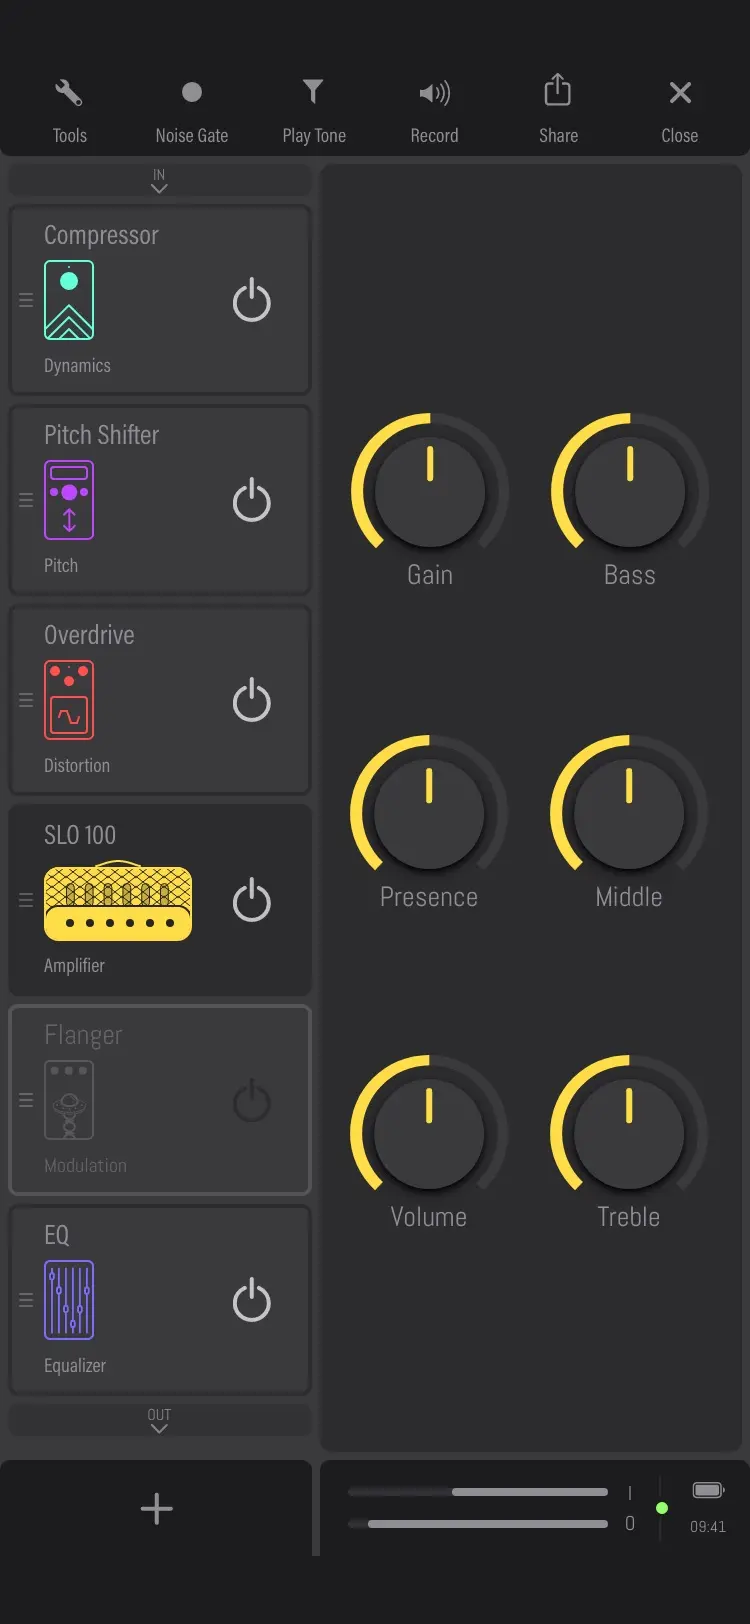Grab the Pitch Shifter reorder handle
This screenshot has width=750, height=1624.
click(x=26, y=500)
